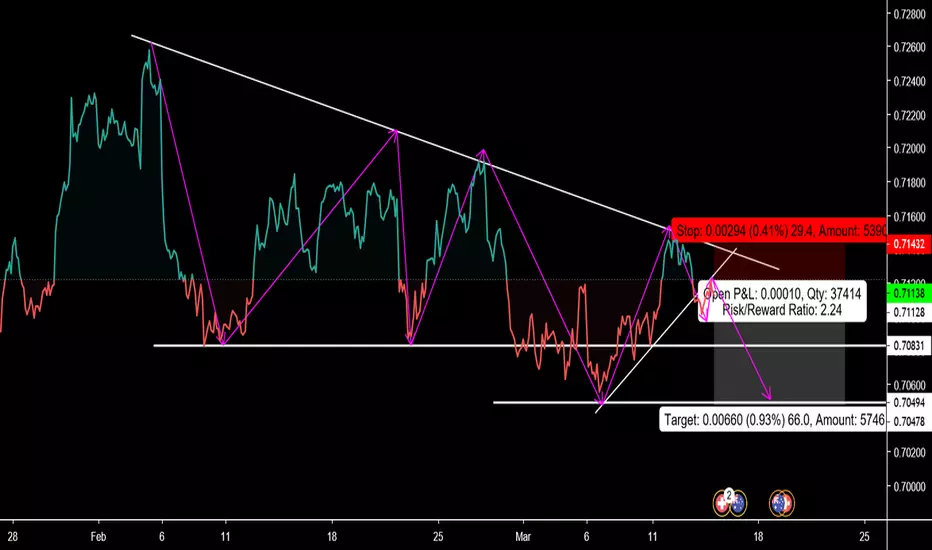The height and width of the screenshot is (550, 932).
Task: Click the 0.70000 price axis label
Action: 909,486
